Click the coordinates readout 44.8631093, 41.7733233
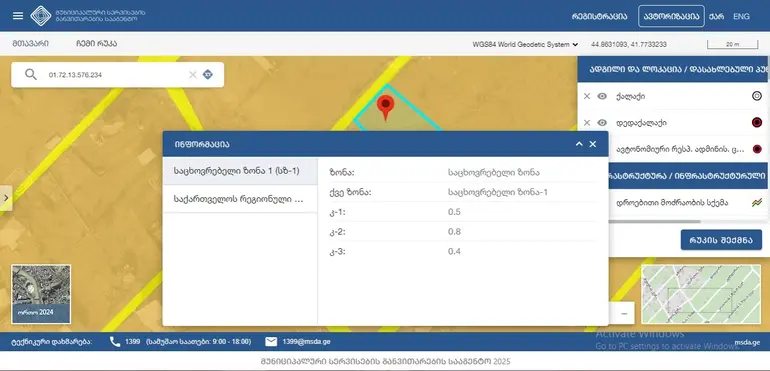This screenshot has height=371, width=770. coord(629,44)
